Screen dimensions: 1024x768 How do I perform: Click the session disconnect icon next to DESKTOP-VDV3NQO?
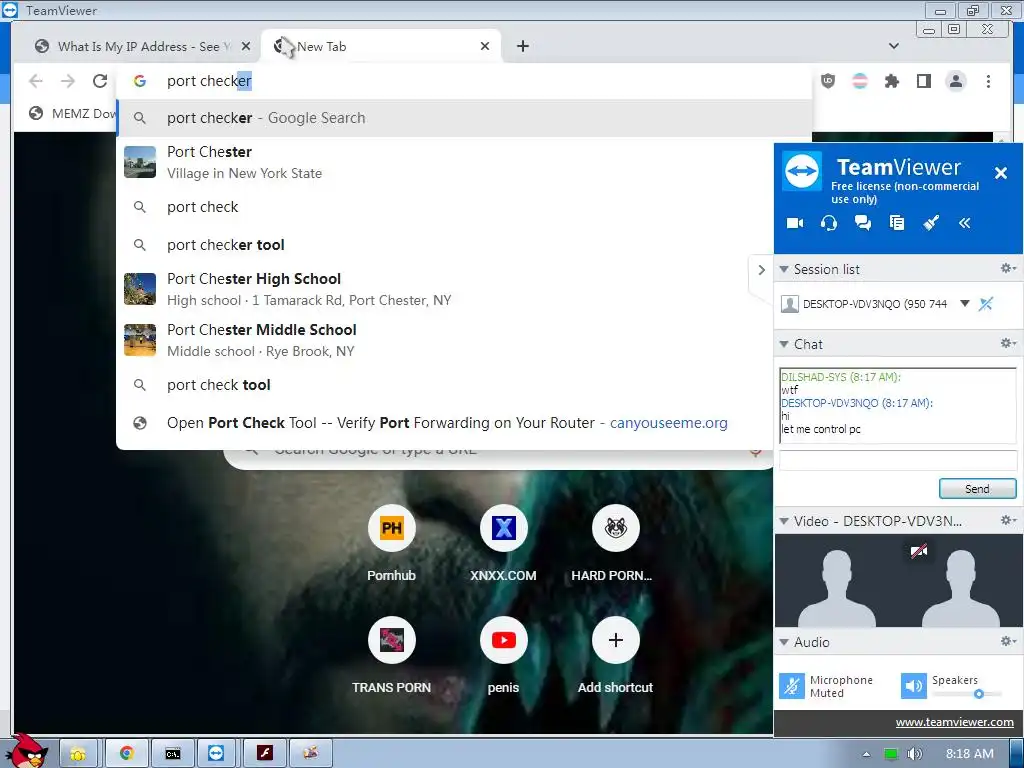986,304
